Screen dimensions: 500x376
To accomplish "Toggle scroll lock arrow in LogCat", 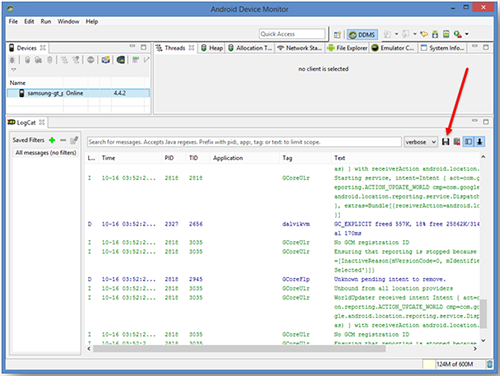I will click(x=480, y=142).
